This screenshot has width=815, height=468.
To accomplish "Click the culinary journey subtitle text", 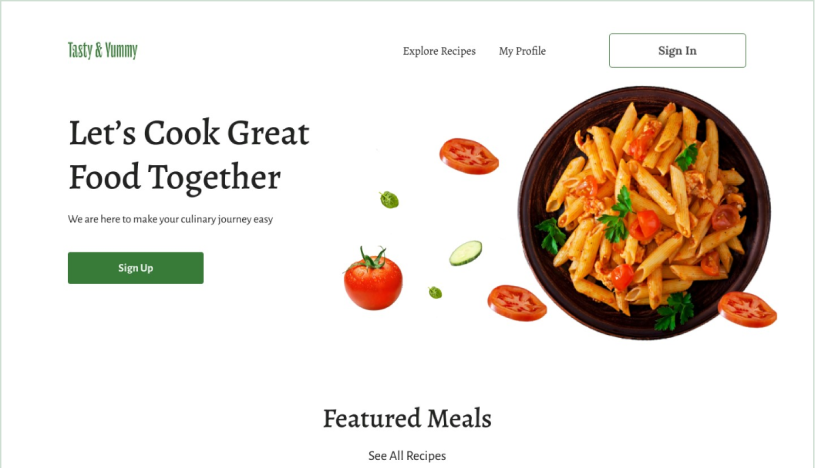I will coord(170,219).
